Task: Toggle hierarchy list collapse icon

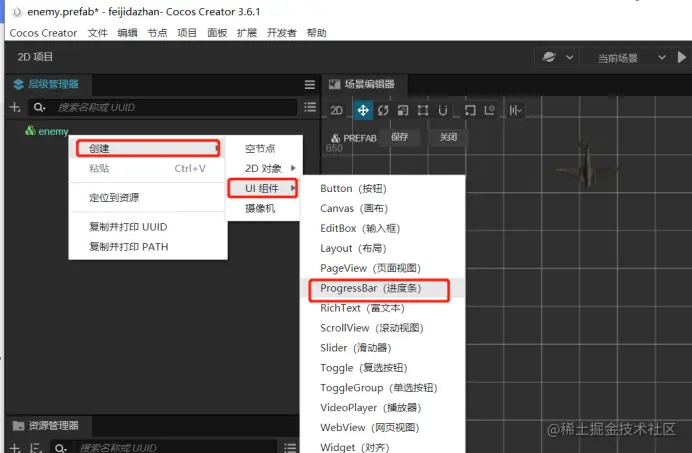Action: coord(310,107)
